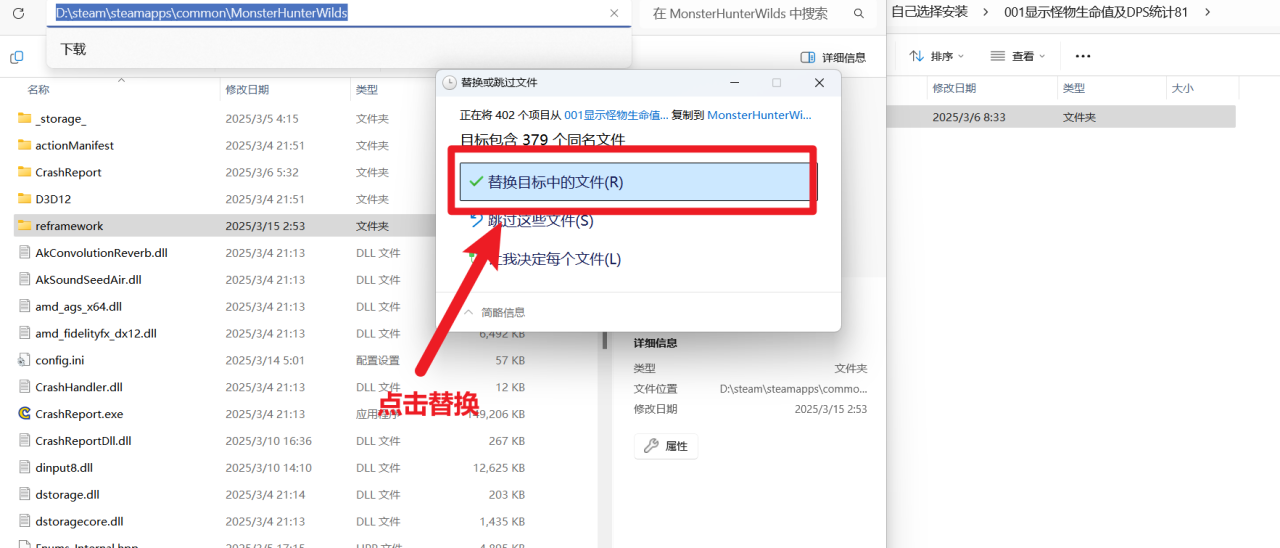Click the D3D12 folder icon
The height and width of the screenshot is (548, 1280).
pos(25,199)
